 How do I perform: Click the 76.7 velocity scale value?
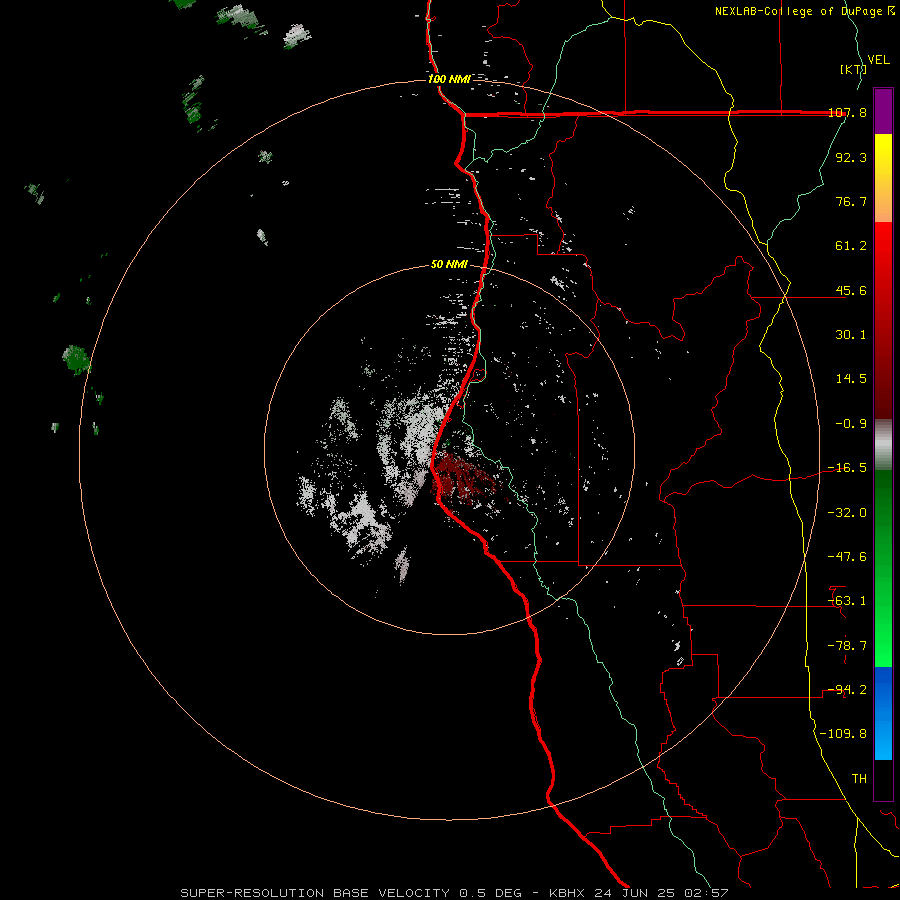(851, 201)
